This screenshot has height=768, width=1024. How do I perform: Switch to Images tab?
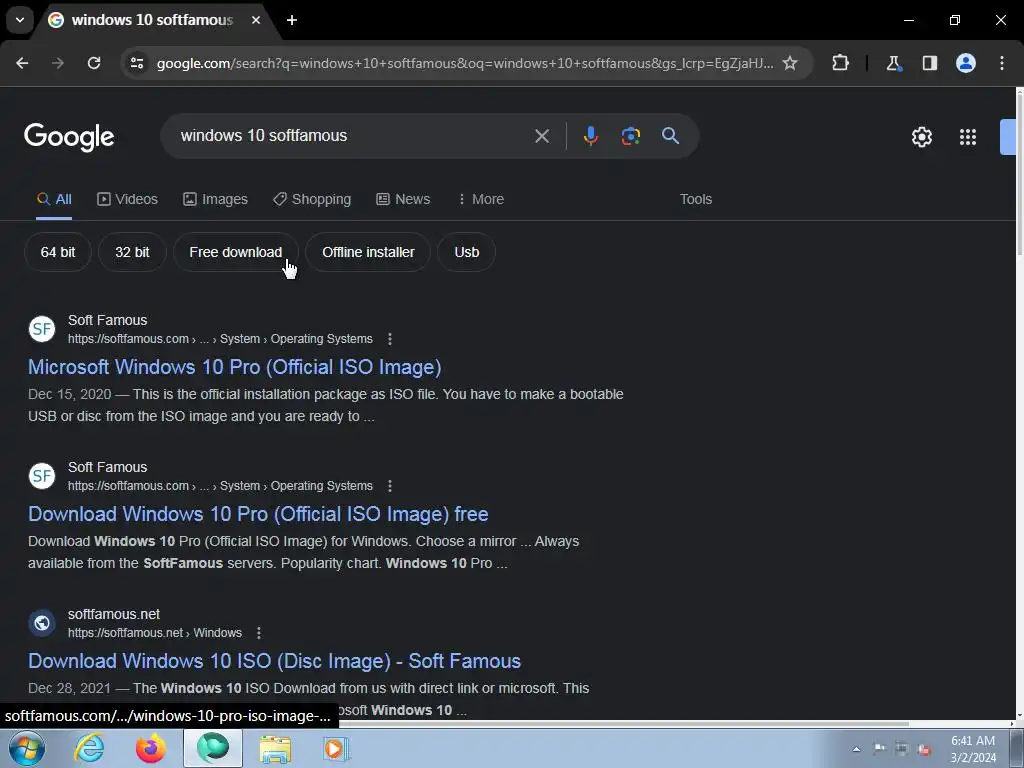(216, 199)
